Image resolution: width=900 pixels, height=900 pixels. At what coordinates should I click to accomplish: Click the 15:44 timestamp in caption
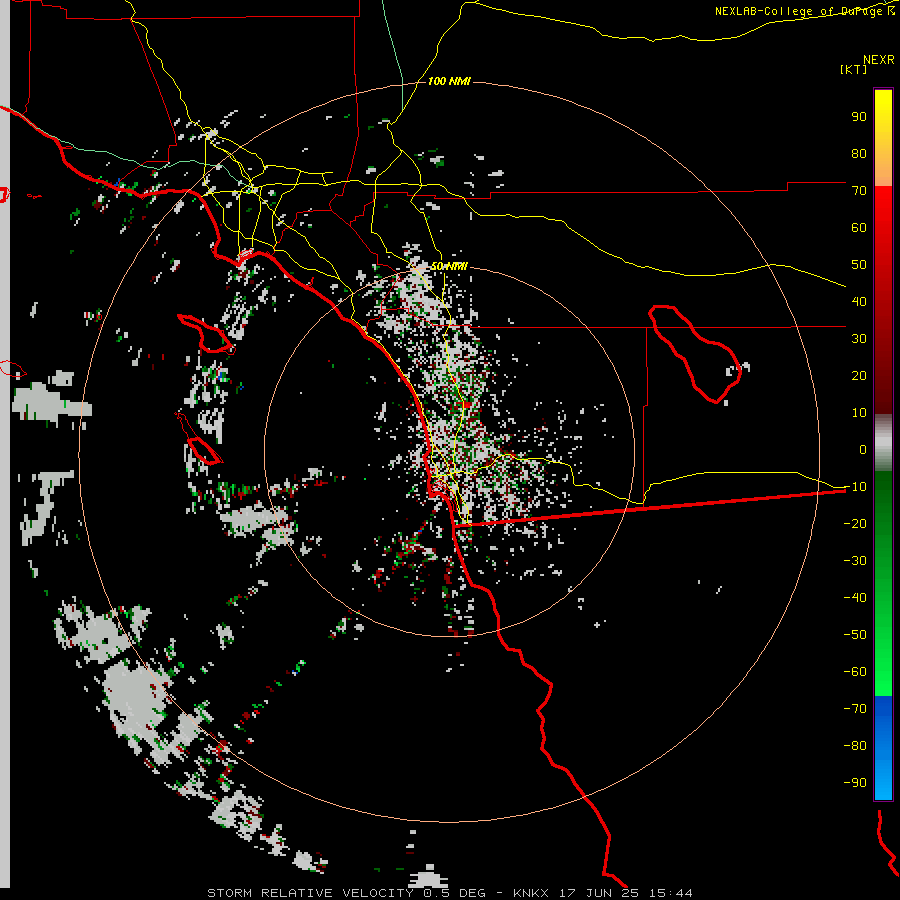(671, 893)
